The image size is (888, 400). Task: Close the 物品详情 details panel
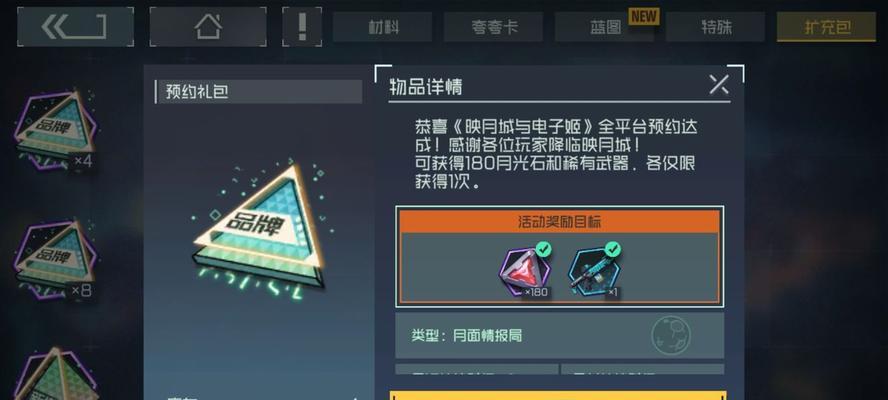719,85
